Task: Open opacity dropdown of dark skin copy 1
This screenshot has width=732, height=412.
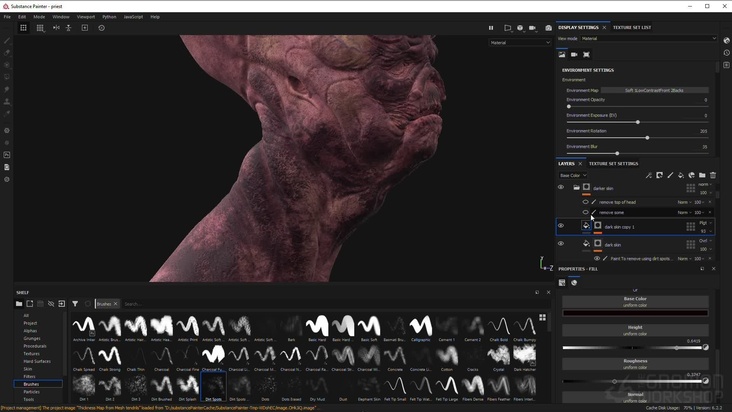Action: point(705,231)
